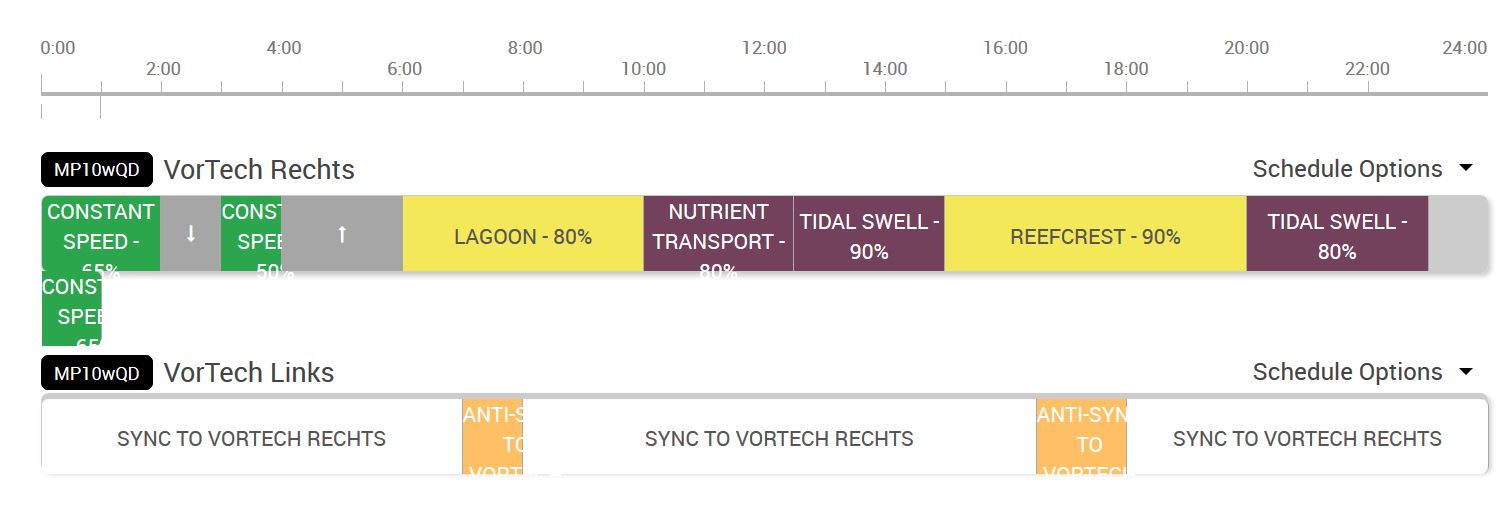Select the second orange Anti-Sync block near 17:00
The width and height of the screenshot is (1497, 518).
(1081, 439)
